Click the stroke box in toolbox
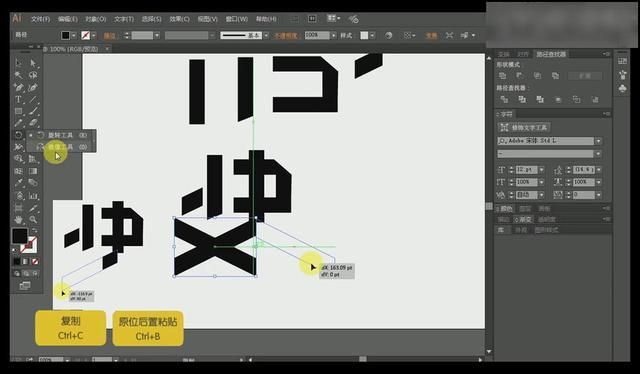640x374 pixels. (x=29, y=245)
